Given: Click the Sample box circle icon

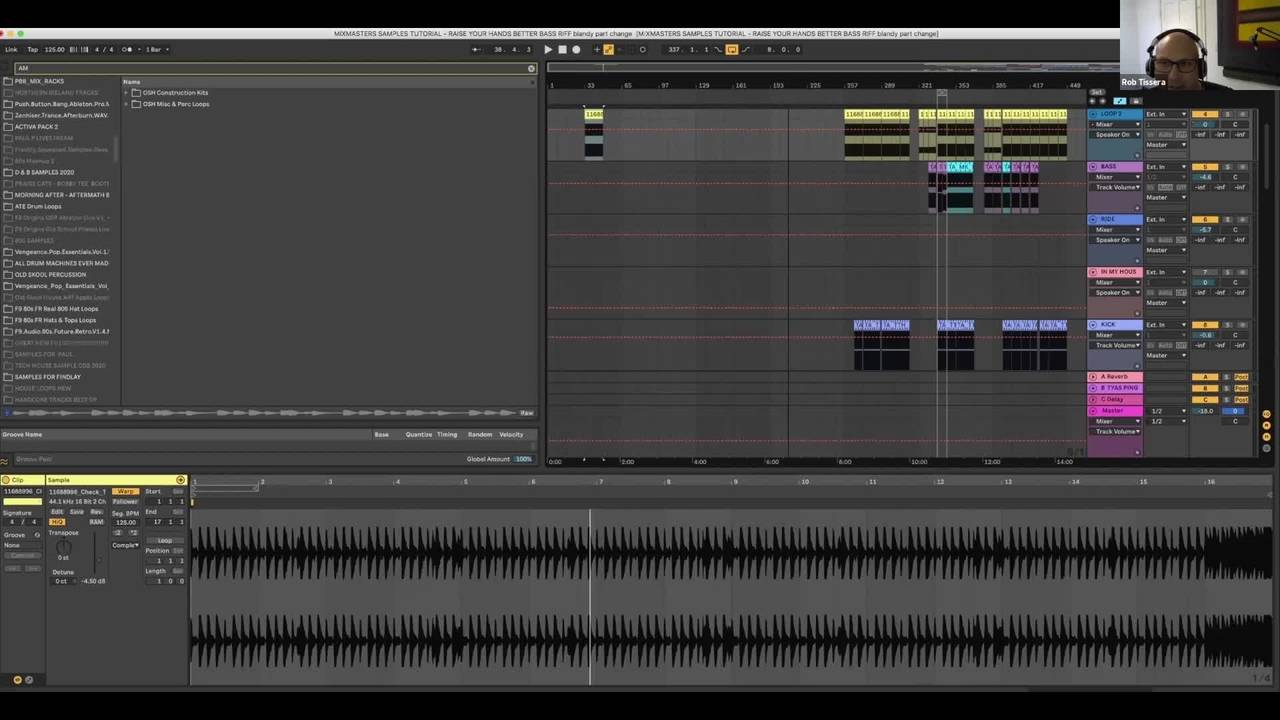Looking at the screenshot, I should click(180, 480).
